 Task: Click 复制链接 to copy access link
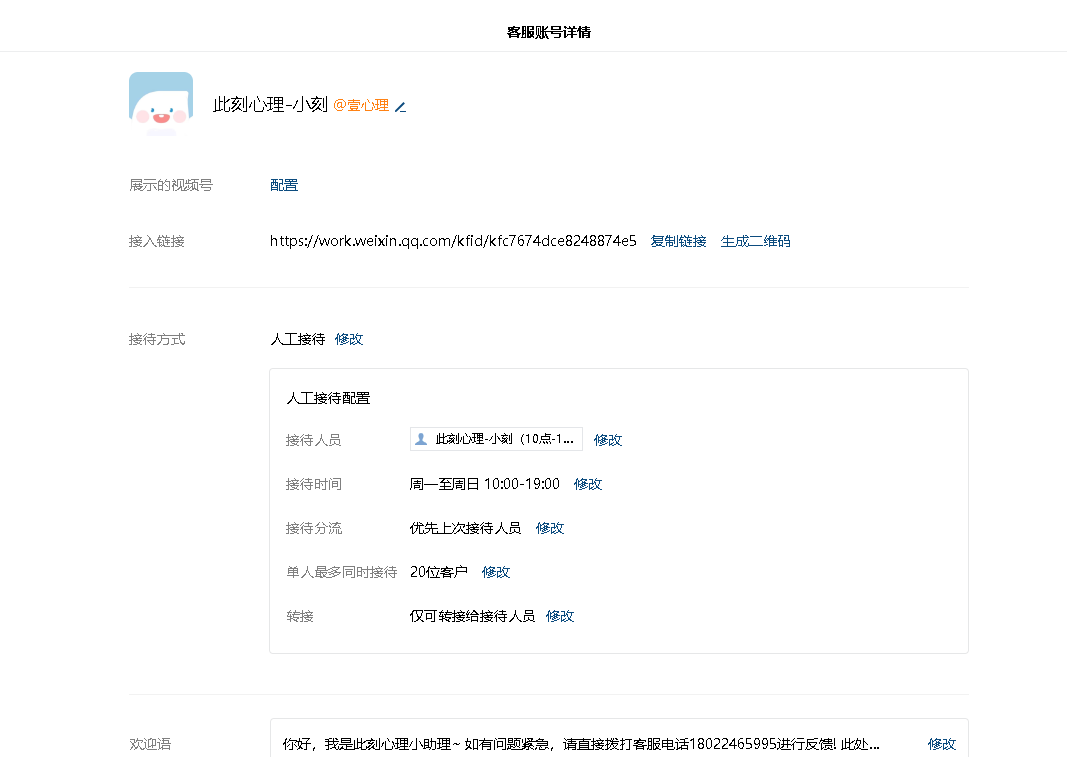(x=678, y=241)
